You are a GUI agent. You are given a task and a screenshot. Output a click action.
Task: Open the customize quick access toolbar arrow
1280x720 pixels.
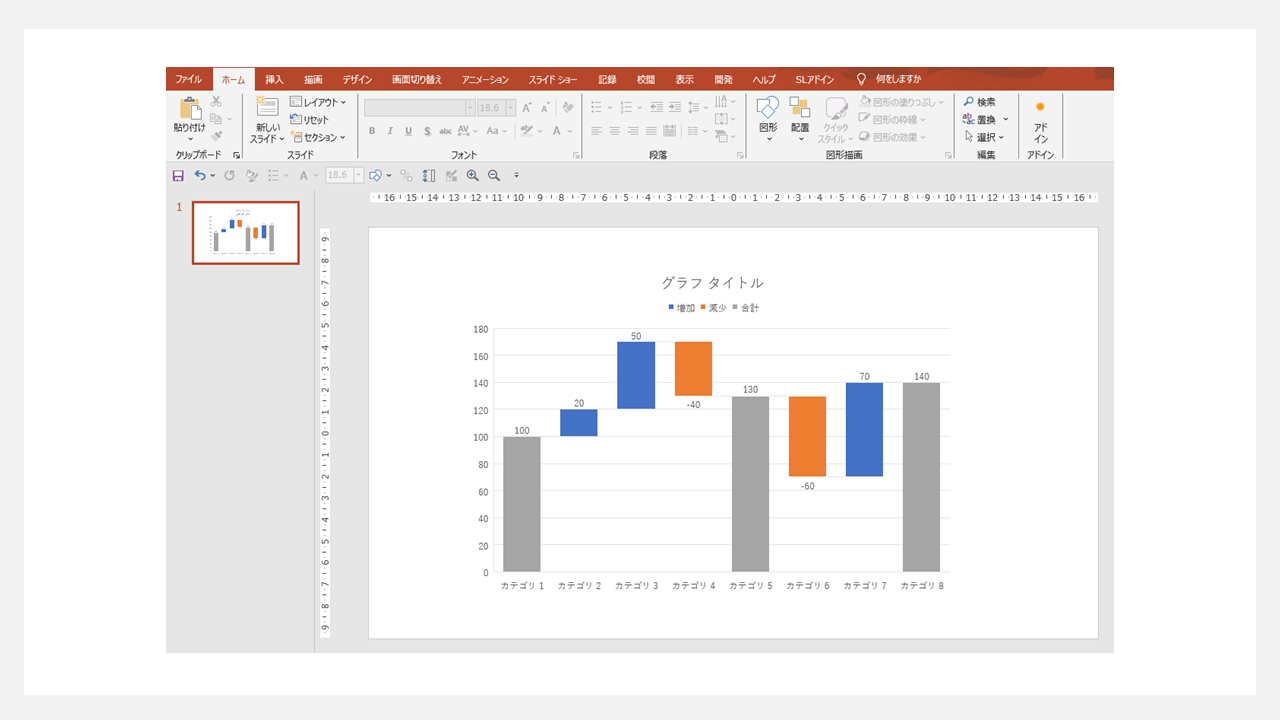[517, 175]
